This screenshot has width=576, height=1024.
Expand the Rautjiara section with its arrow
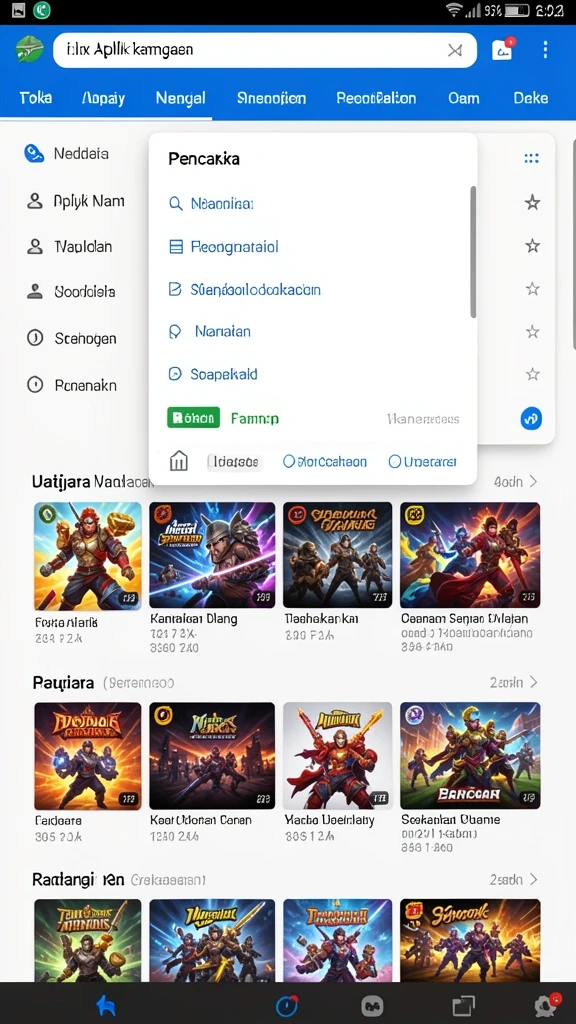[534, 682]
